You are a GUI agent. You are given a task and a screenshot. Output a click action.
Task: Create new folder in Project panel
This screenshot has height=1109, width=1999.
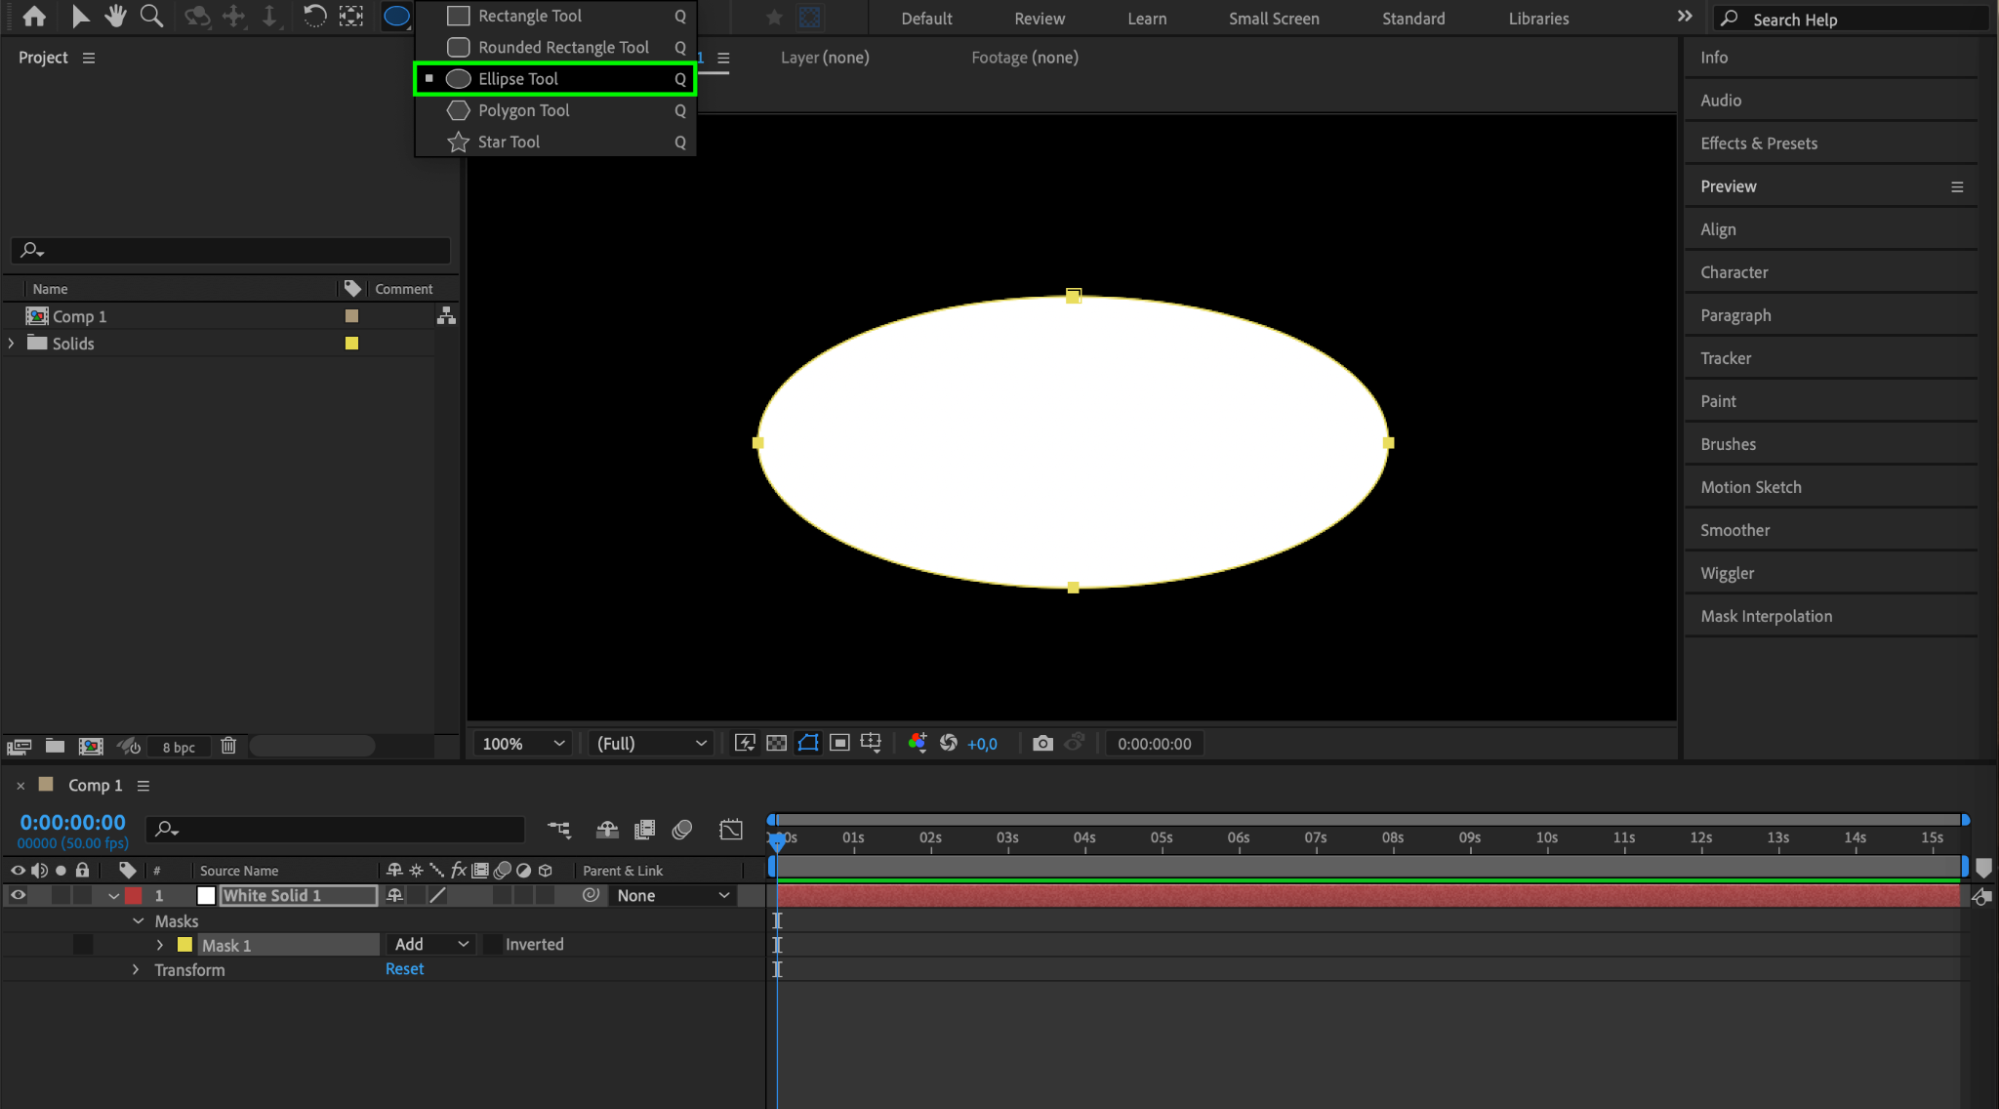[55, 746]
